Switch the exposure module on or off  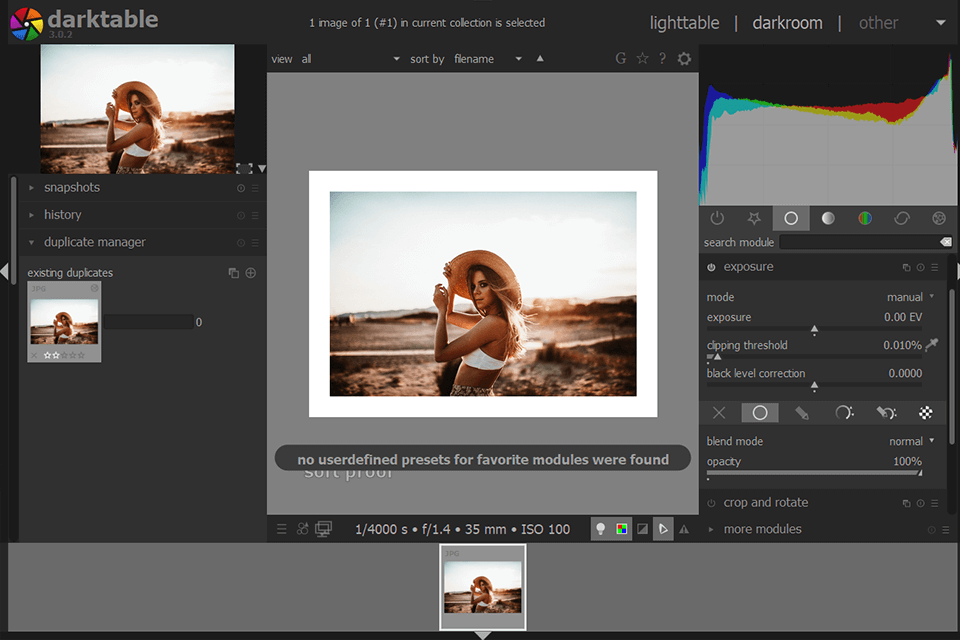click(x=711, y=267)
